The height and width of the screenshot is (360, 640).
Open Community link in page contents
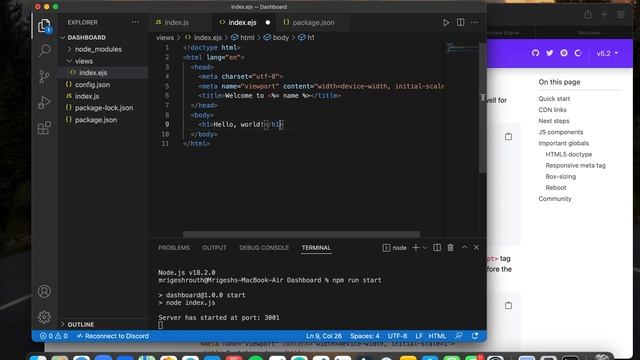pos(555,199)
